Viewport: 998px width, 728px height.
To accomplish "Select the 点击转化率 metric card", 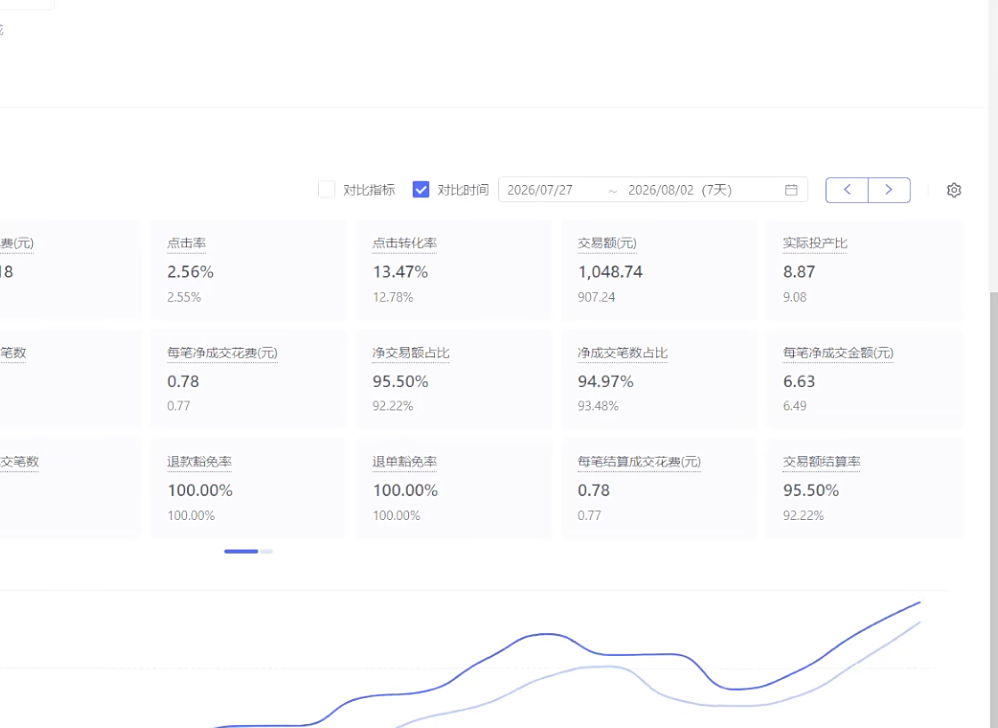I will click(x=454, y=270).
